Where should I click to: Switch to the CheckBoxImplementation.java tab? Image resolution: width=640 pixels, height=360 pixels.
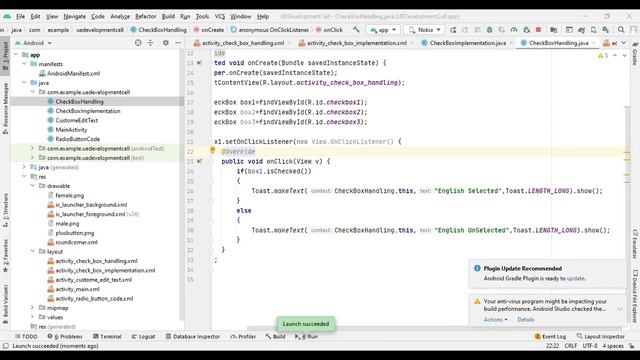click(468, 43)
